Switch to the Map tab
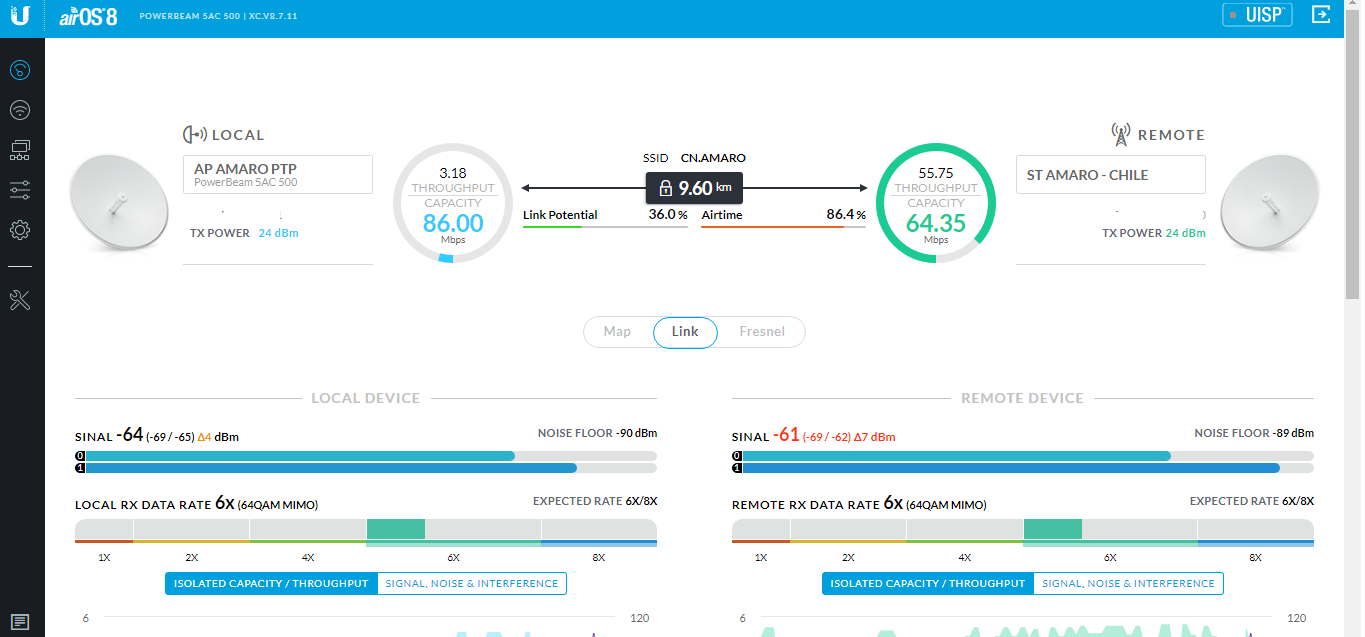 click(617, 331)
